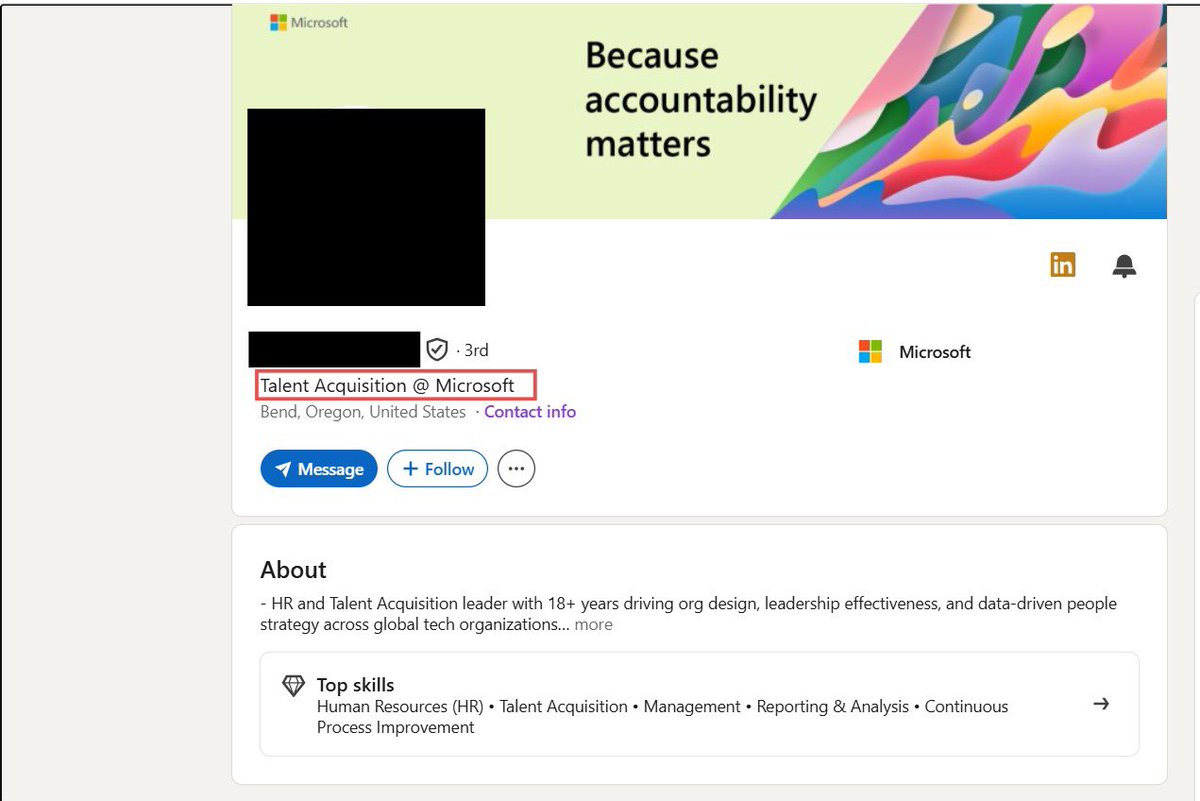Click the '3rd' connection degree label
Viewport: 1200px width, 801px height.
click(x=476, y=350)
